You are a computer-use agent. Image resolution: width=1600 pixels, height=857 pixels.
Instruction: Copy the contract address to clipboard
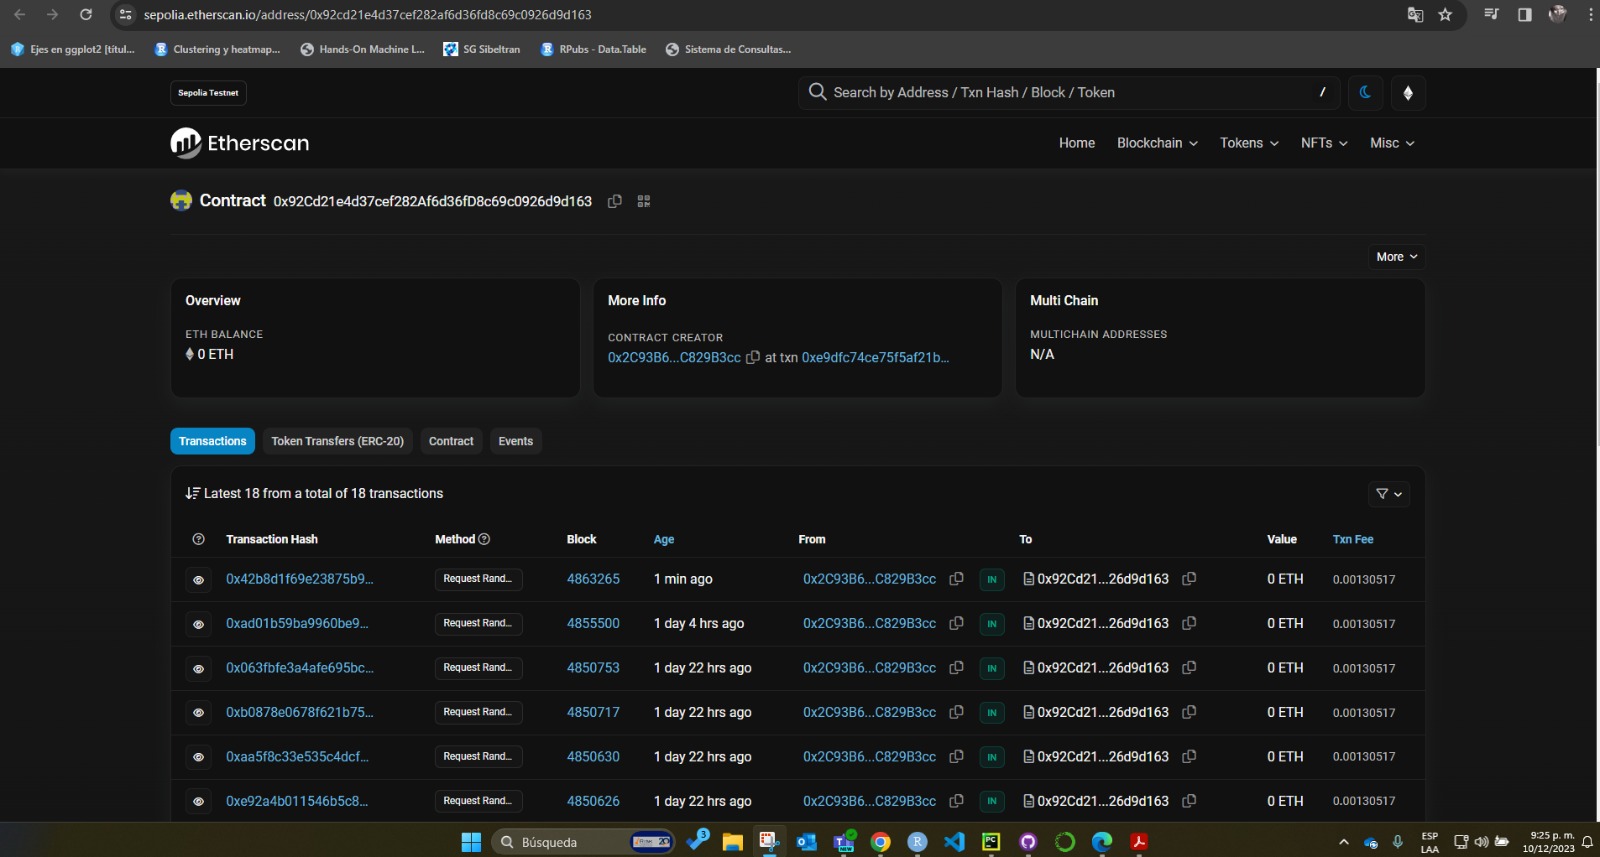(x=615, y=201)
